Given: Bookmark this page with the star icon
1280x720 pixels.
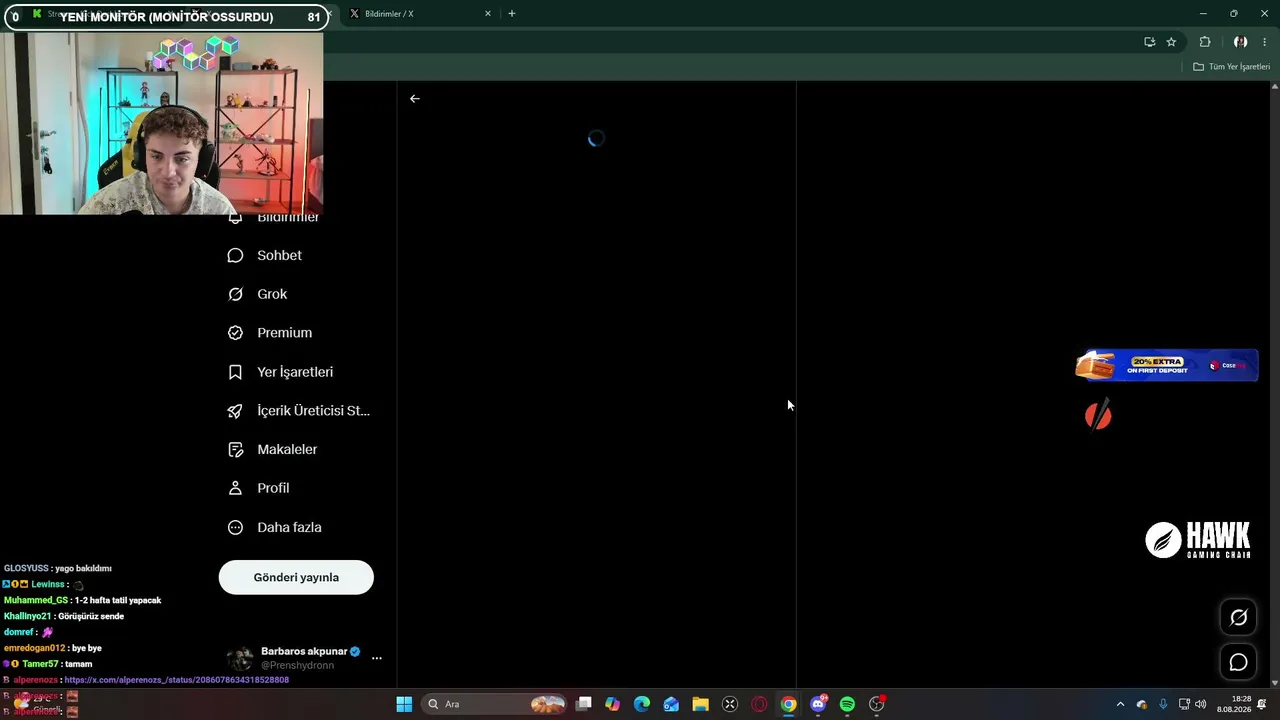Looking at the screenshot, I should tap(1171, 42).
